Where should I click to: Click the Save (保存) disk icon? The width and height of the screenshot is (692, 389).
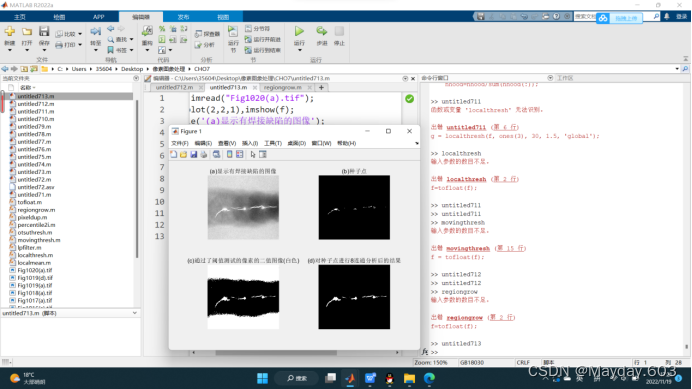tap(44, 32)
